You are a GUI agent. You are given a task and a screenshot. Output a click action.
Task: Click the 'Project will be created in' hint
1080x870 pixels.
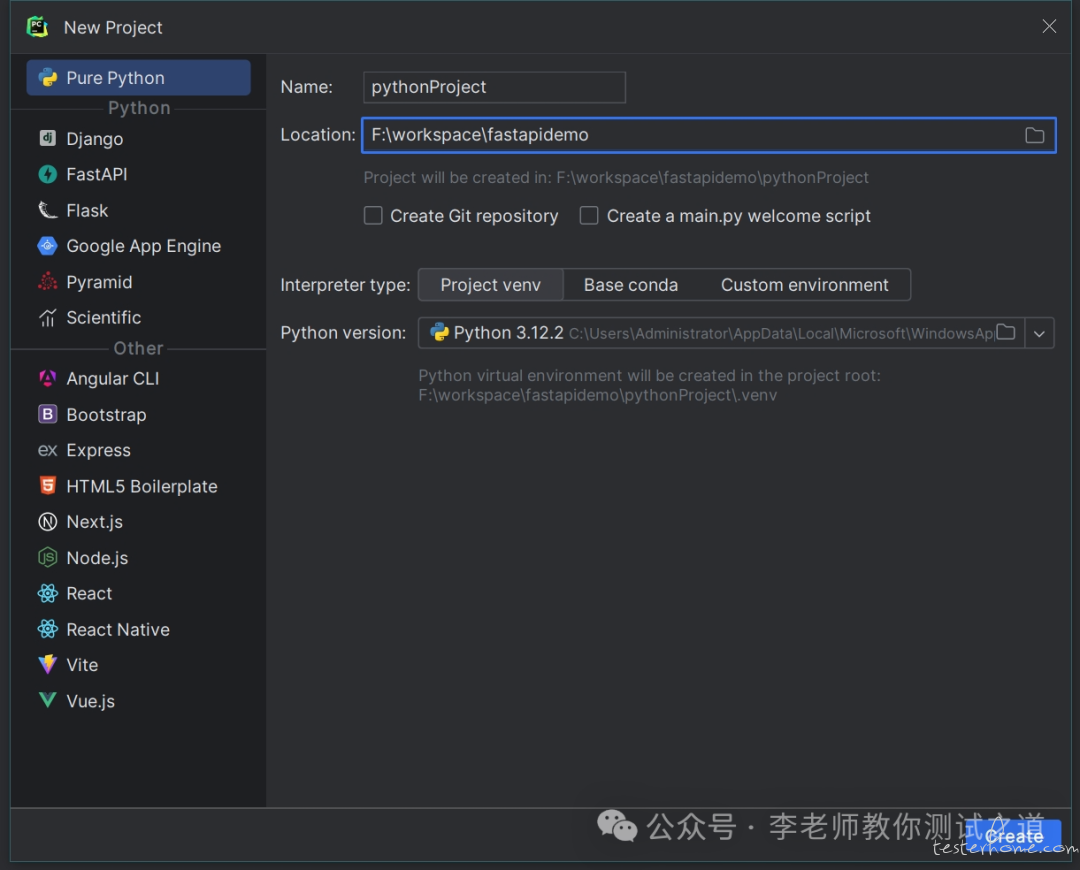[616, 178]
